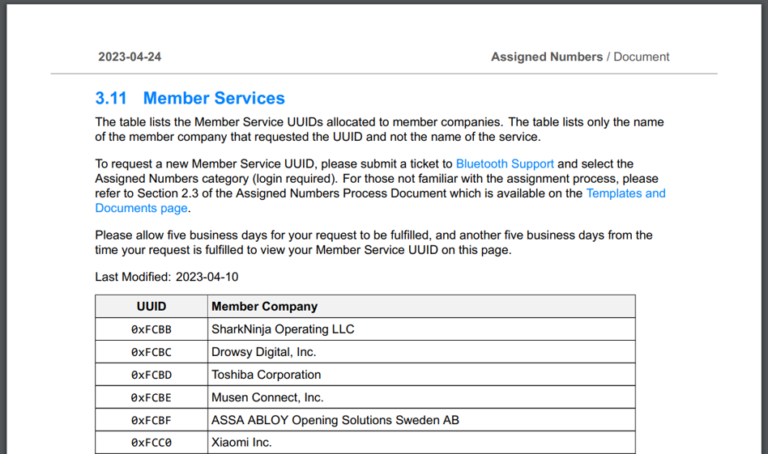
Task: Select the Toshiba Corporation entry
Action: click(266, 375)
